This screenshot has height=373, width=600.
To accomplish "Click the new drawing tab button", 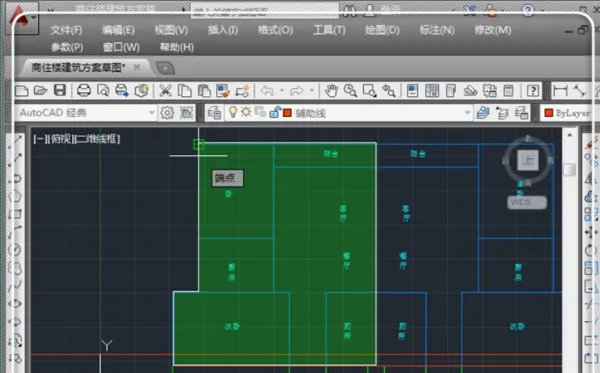I will pos(165,68).
